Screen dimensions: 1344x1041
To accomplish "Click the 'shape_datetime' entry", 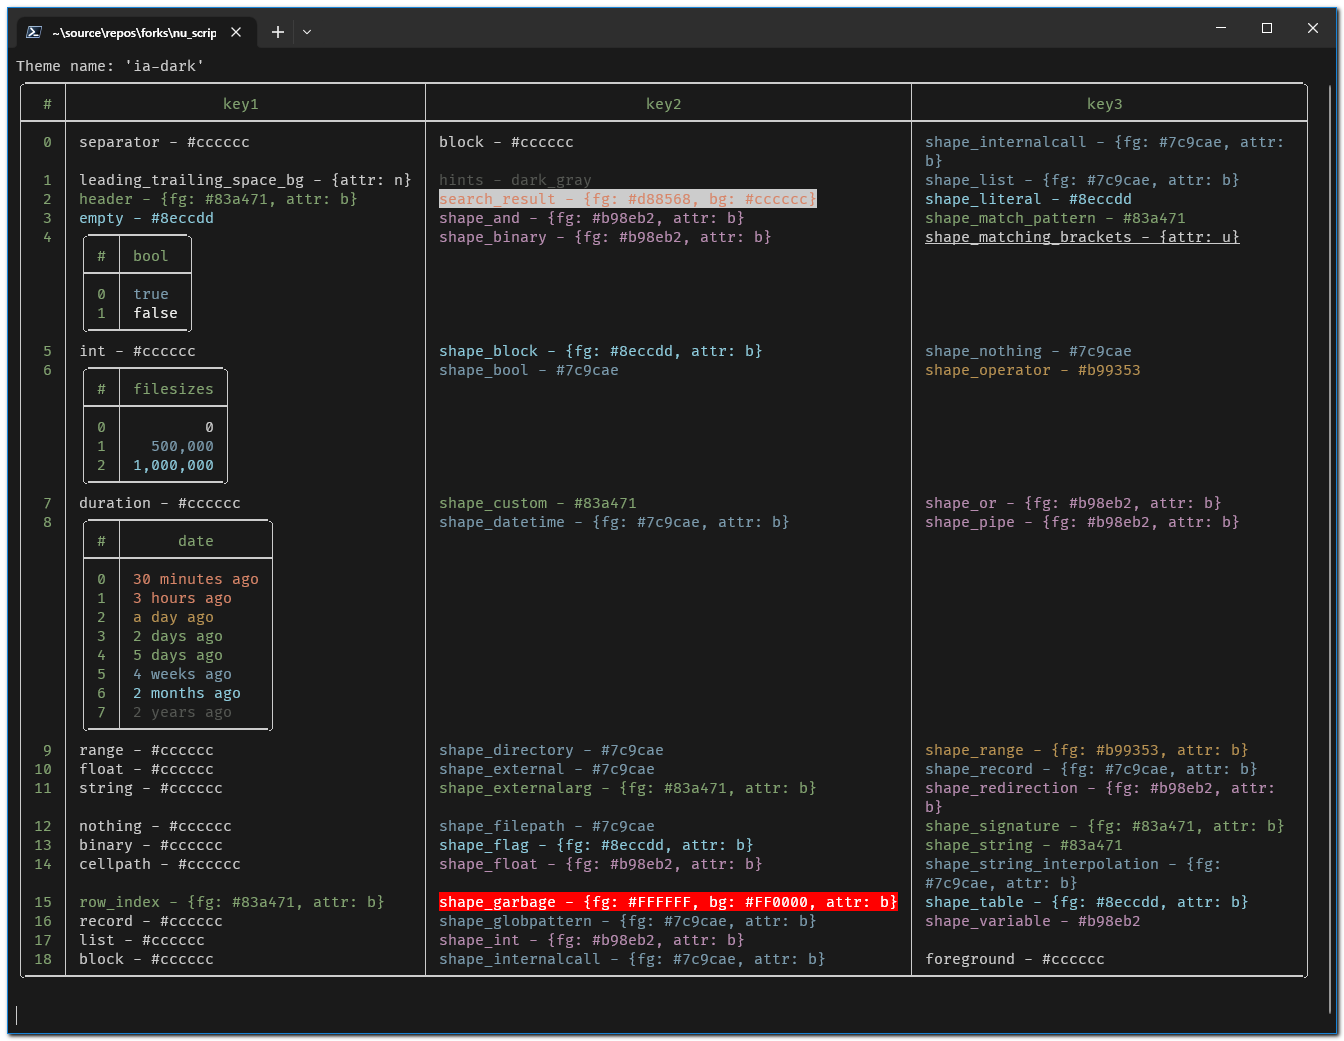I will pyautogui.click(x=615, y=522).
